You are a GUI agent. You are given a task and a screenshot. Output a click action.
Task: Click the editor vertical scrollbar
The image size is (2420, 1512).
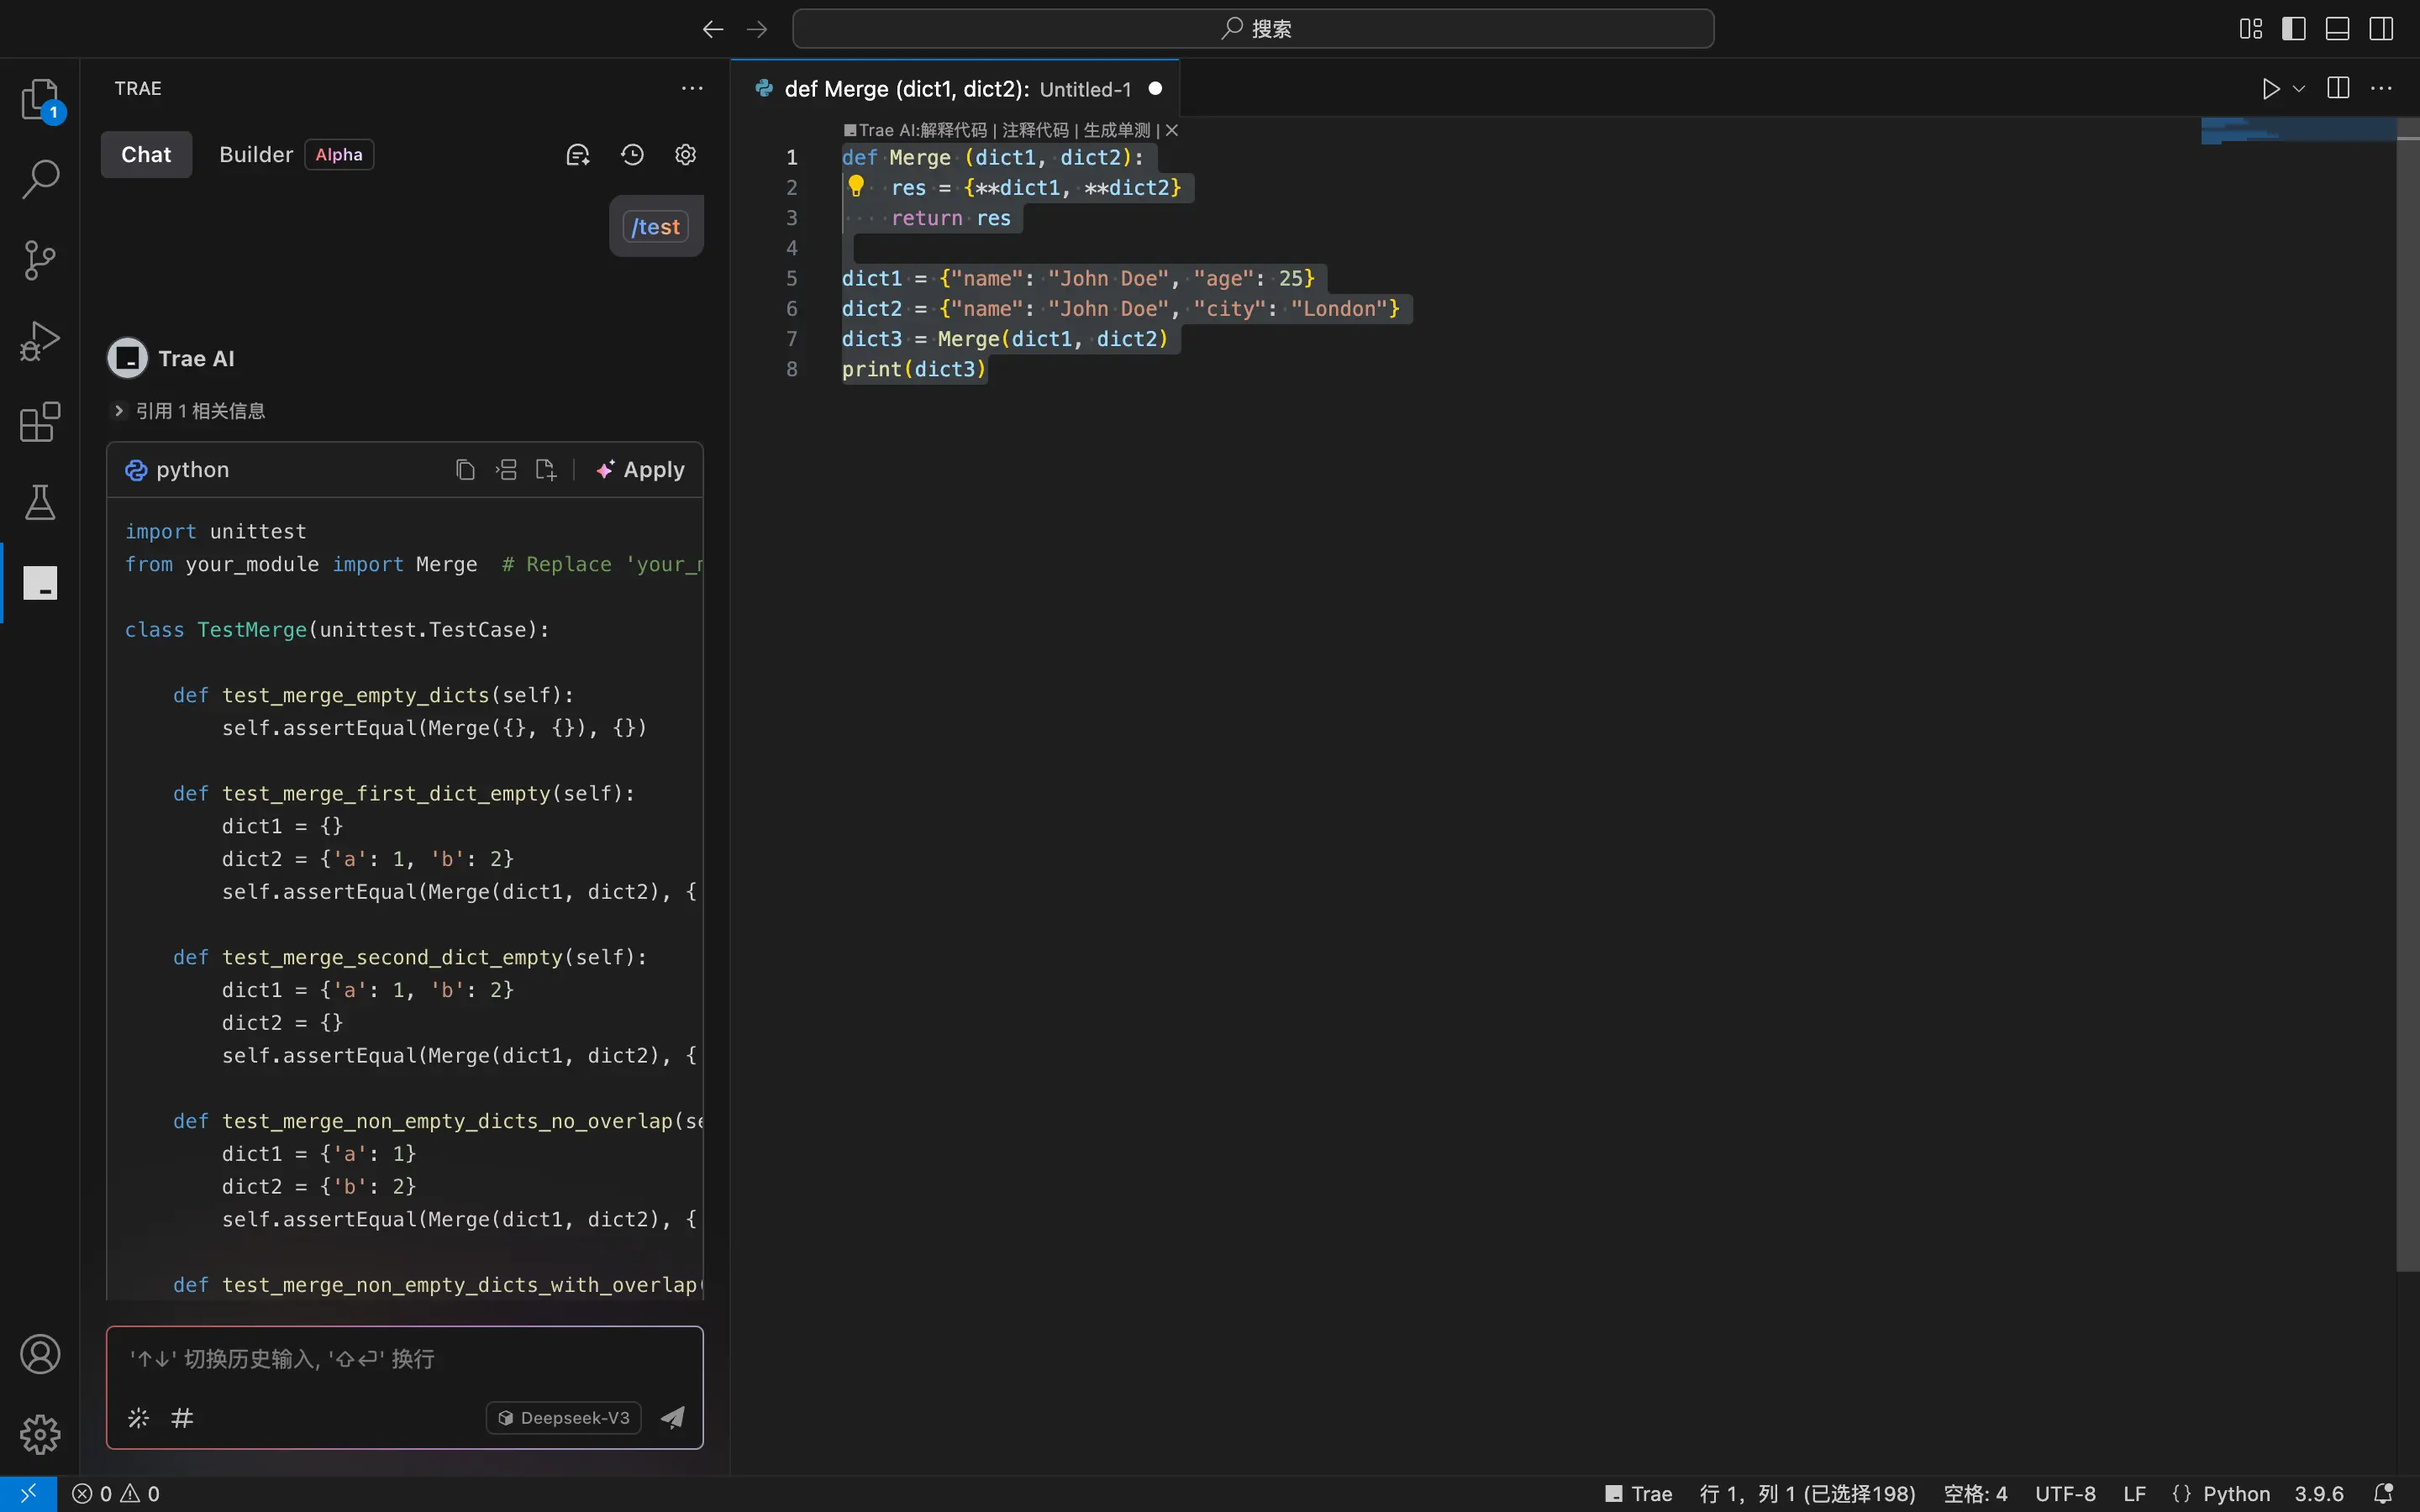[2407, 700]
